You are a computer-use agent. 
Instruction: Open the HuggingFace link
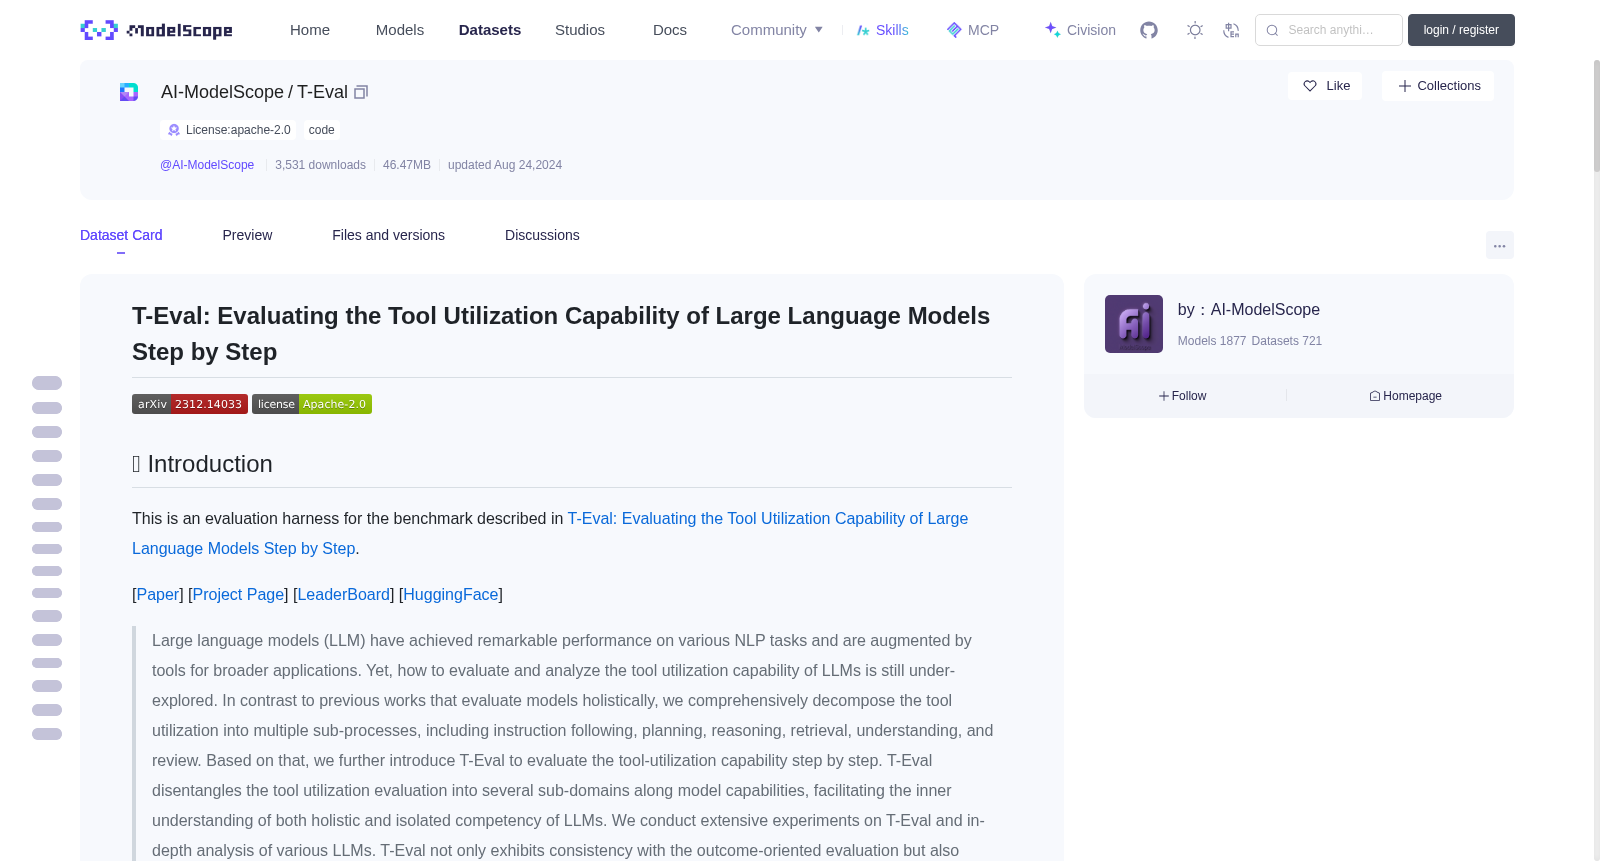point(451,594)
